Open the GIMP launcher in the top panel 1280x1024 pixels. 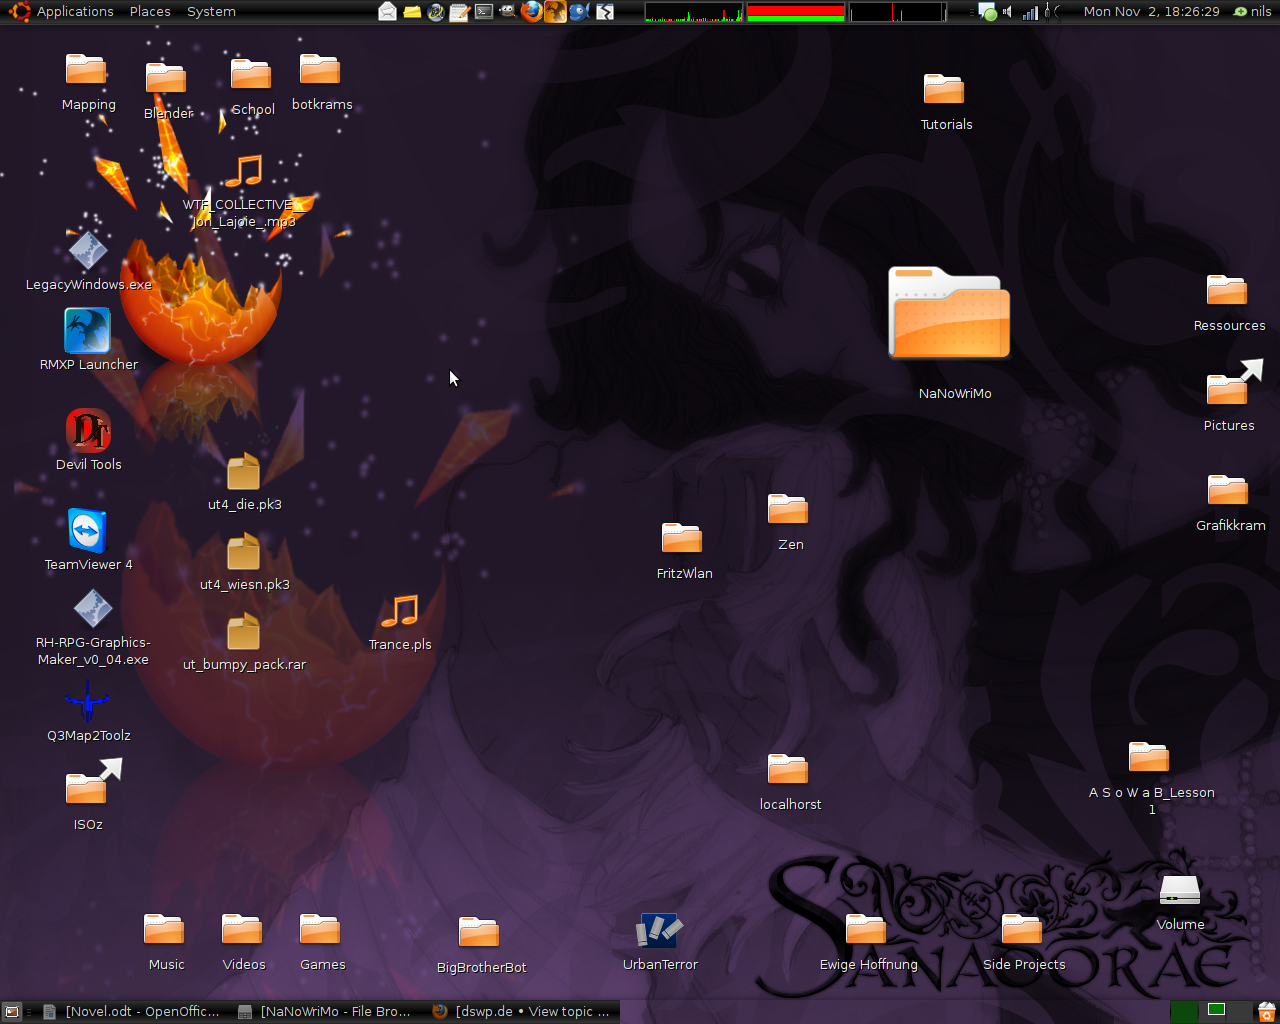click(x=507, y=12)
